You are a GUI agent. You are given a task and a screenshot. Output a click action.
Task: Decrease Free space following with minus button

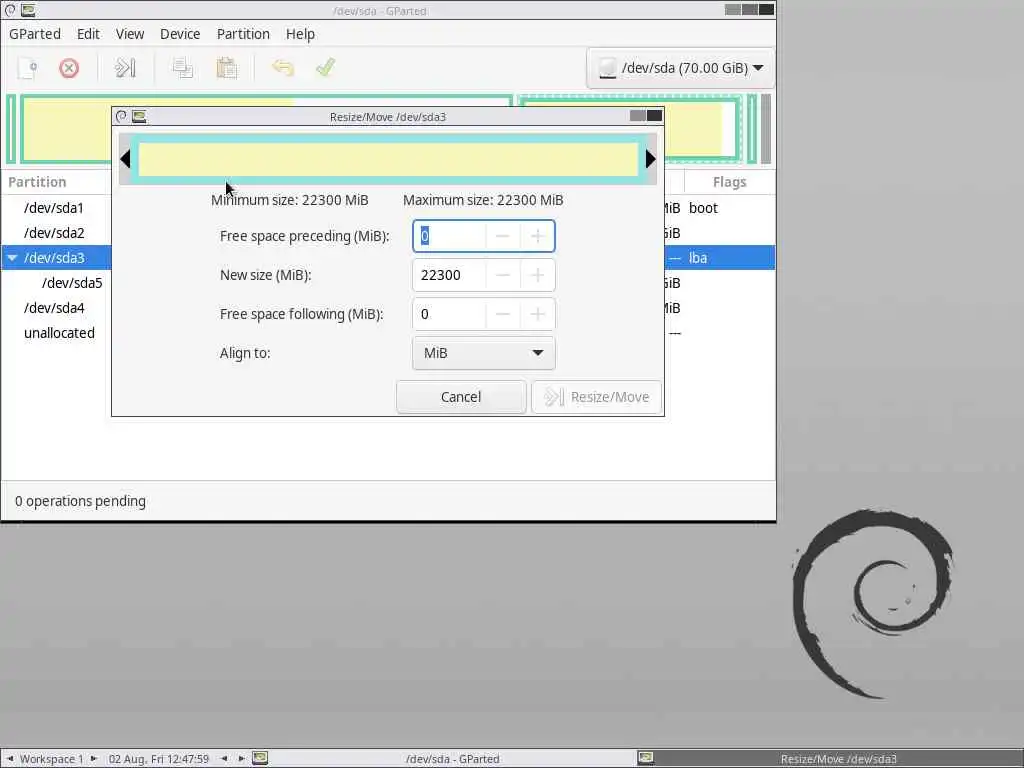tap(502, 314)
